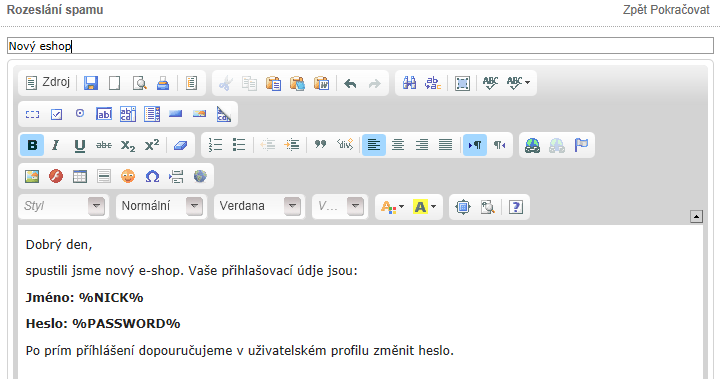
Task: Click the Undo arrow
Action: (350, 83)
